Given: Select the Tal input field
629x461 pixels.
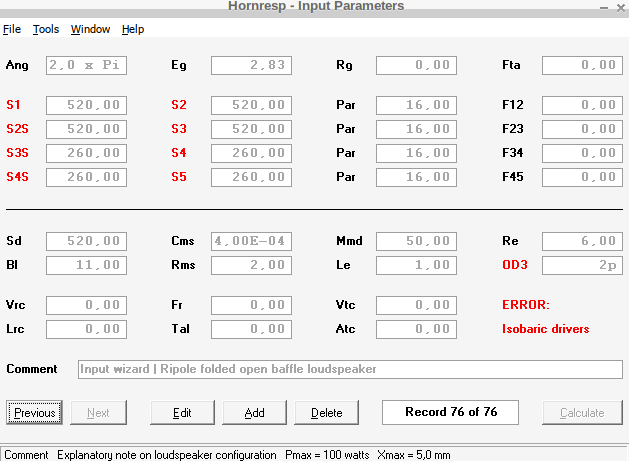Looking at the screenshot, I should click(x=252, y=329).
